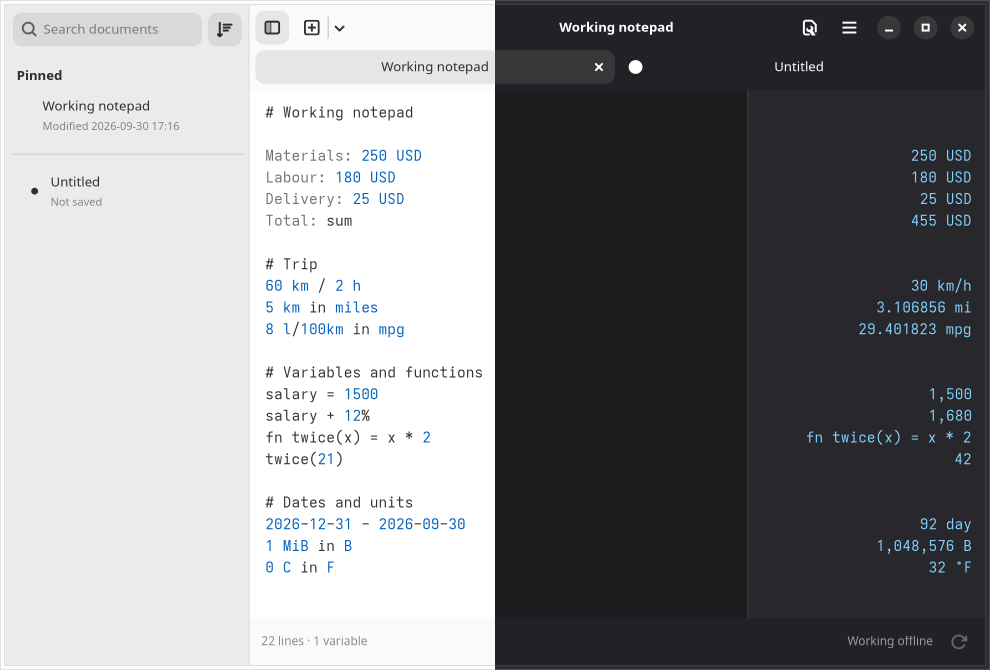Open the hamburger main menu

tap(849, 28)
